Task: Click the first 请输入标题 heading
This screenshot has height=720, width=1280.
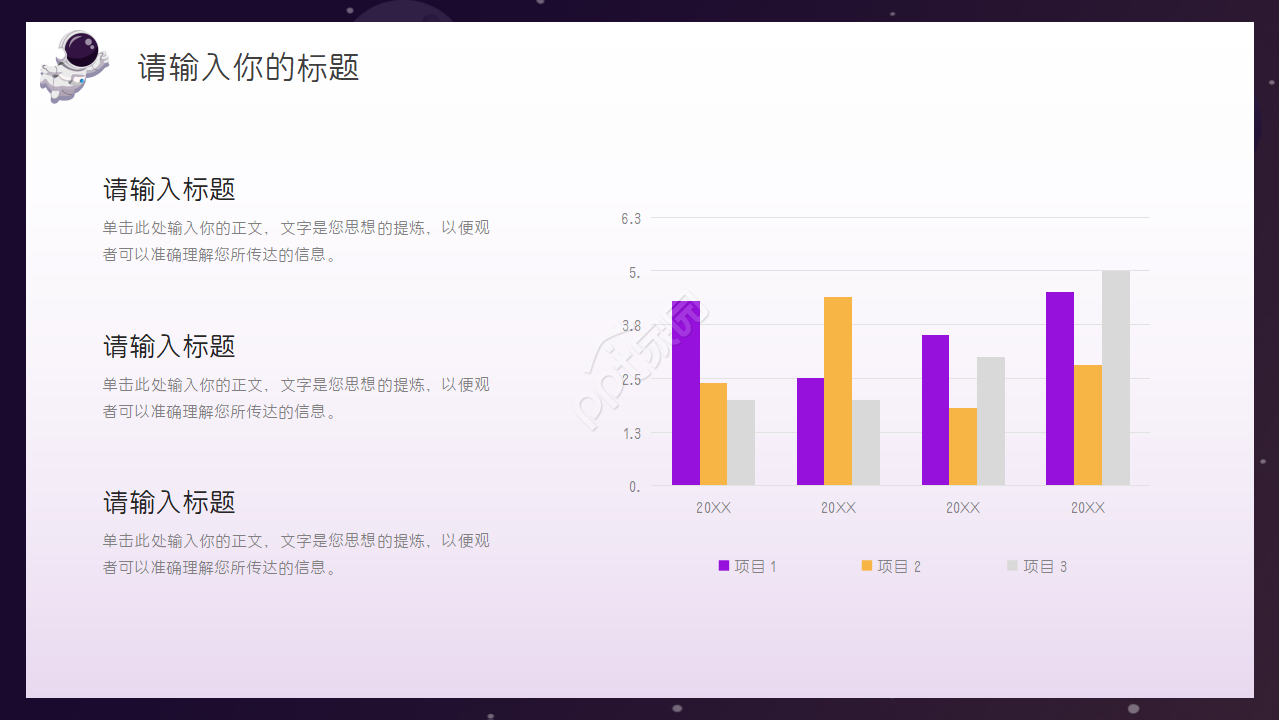Action: (x=169, y=189)
